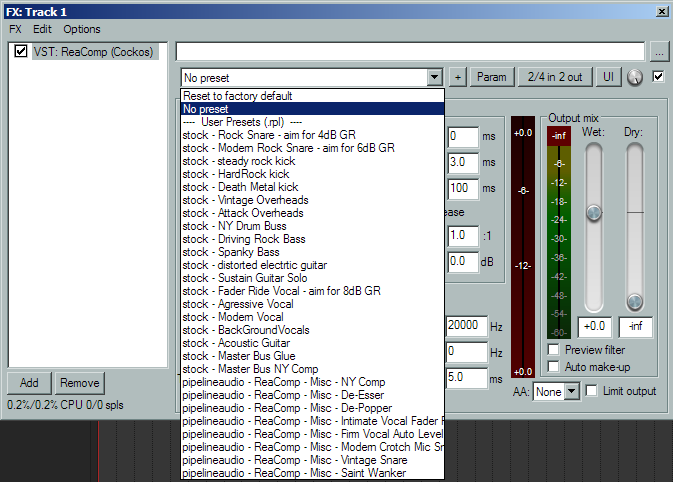Select stock HardRock kick preset
The width and height of the screenshot is (673, 482).
(x=312, y=174)
